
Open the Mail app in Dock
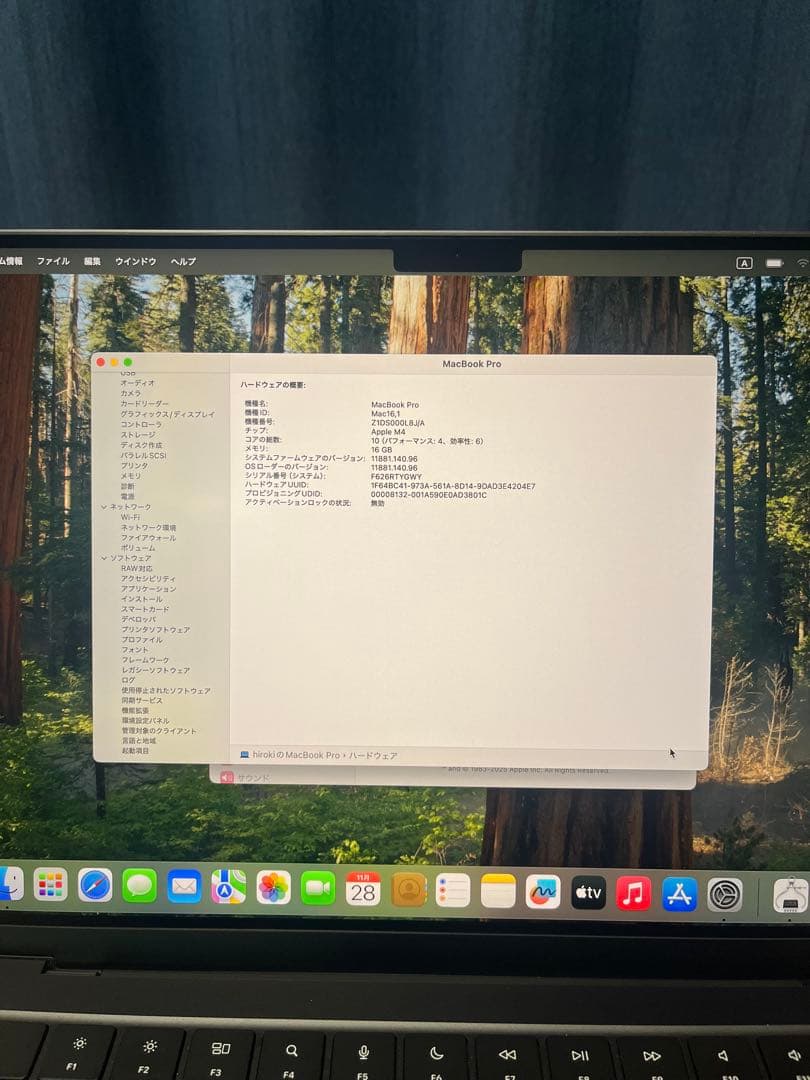(x=184, y=886)
